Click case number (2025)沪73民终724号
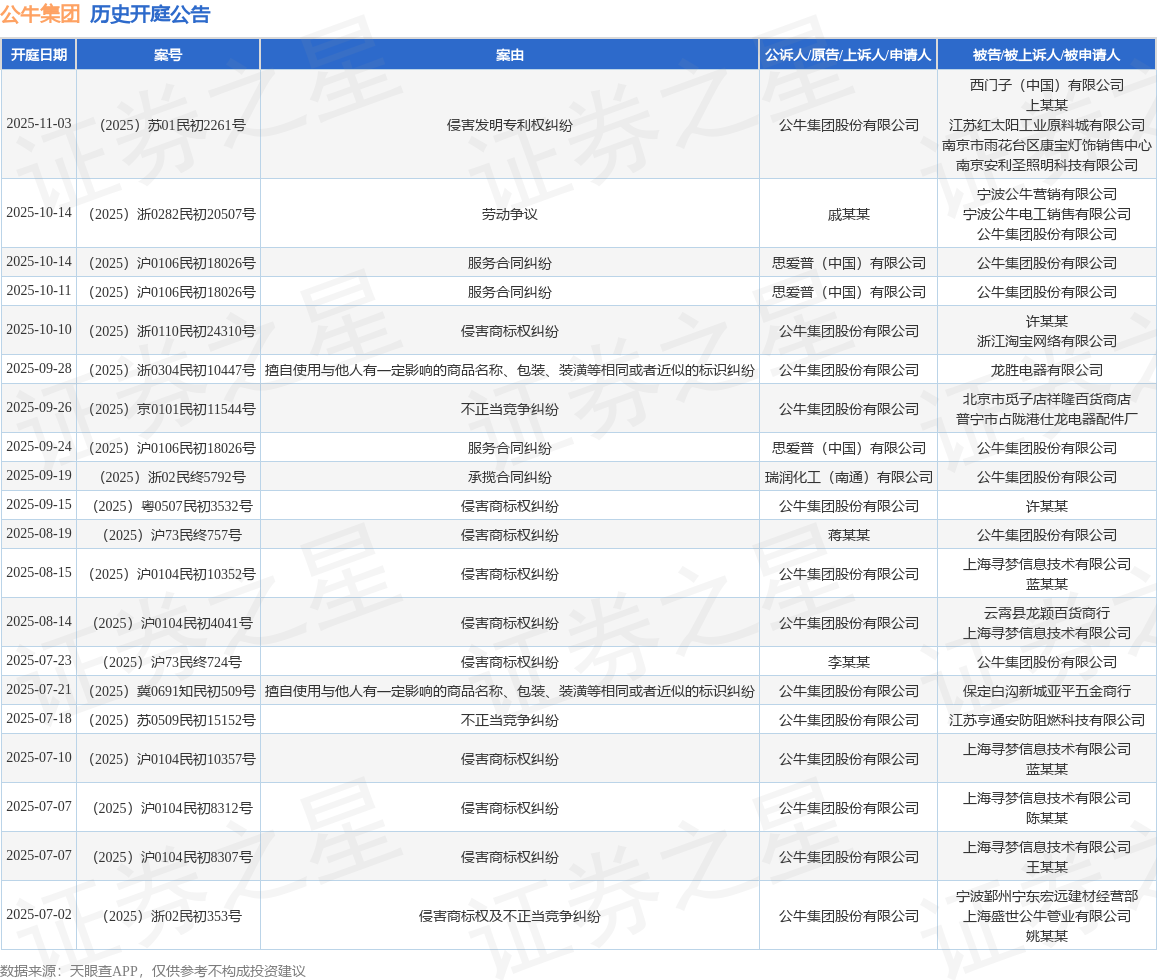 click(x=173, y=662)
